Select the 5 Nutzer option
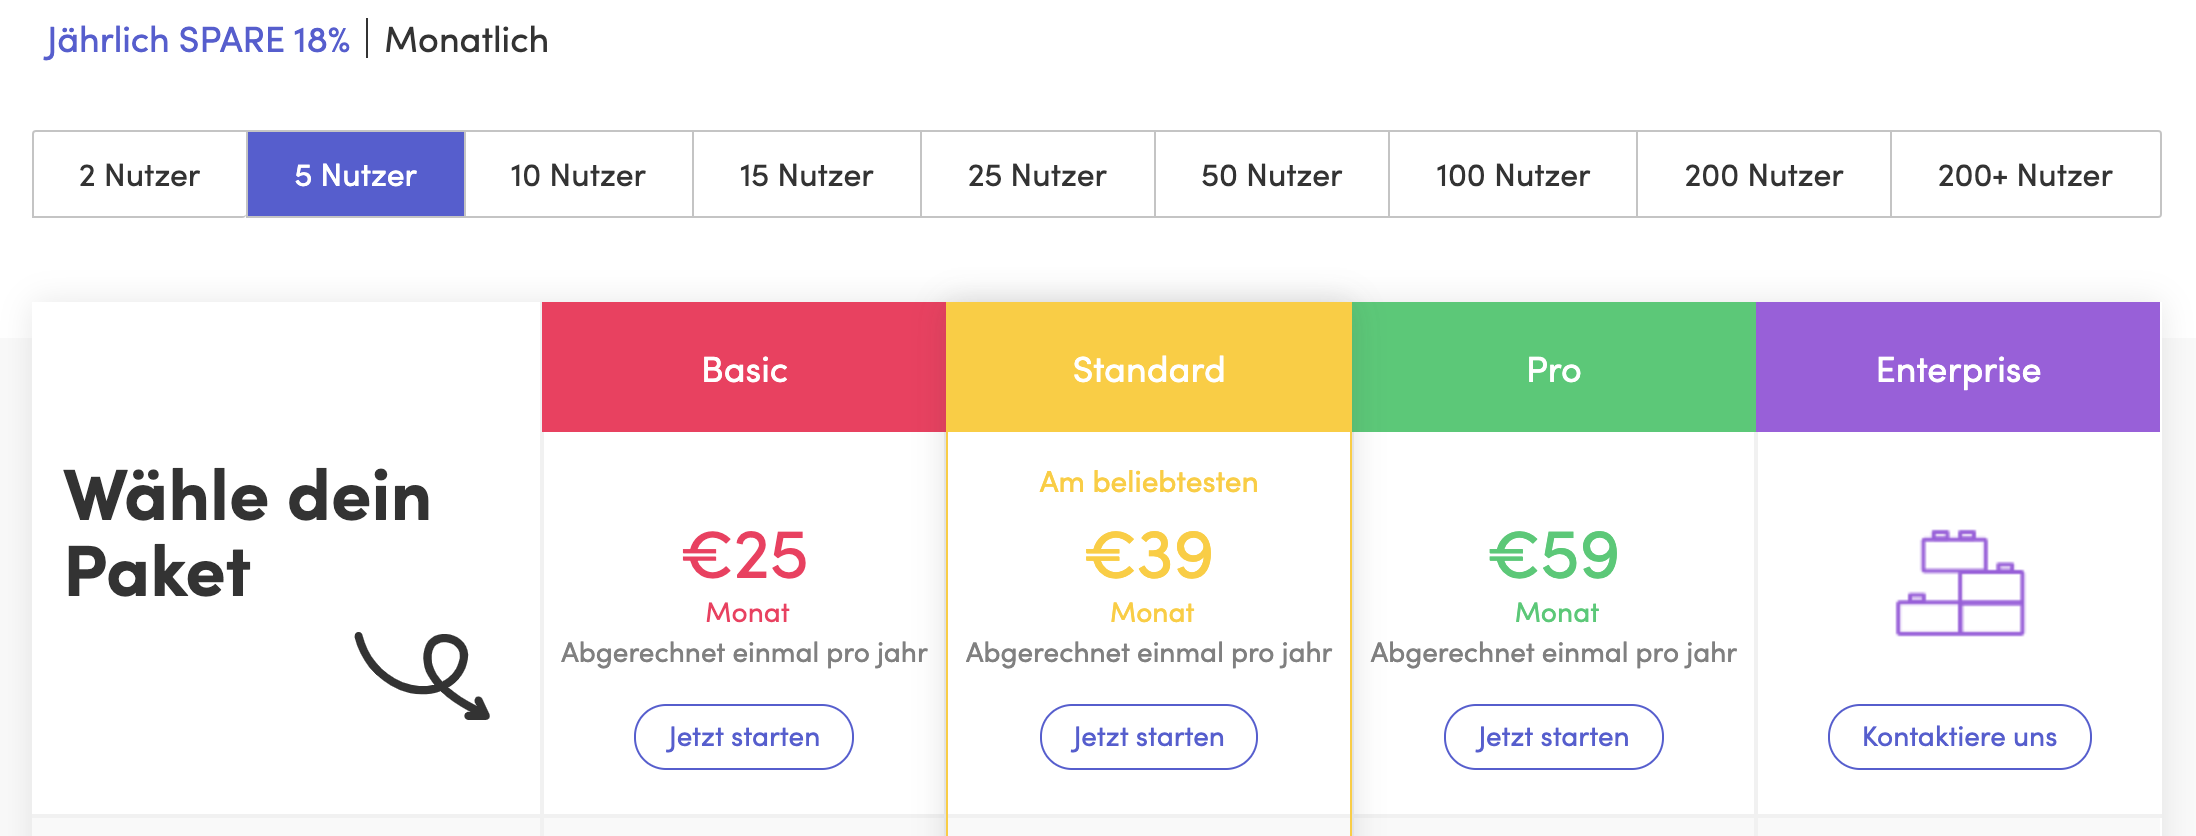Screen dimensions: 2196x836 coord(356,175)
